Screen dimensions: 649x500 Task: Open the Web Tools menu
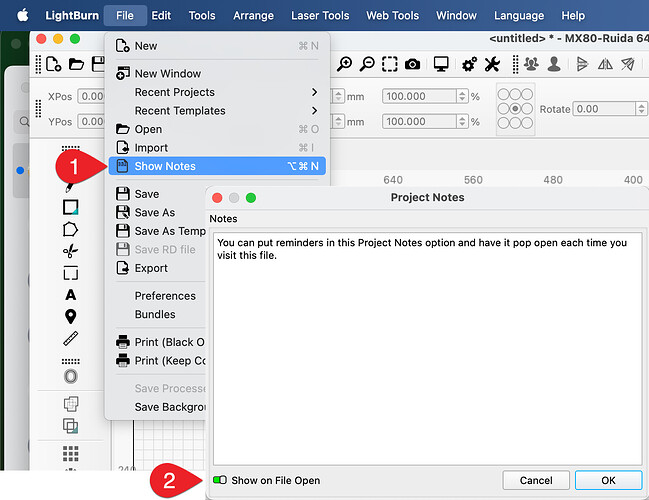coord(392,15)
